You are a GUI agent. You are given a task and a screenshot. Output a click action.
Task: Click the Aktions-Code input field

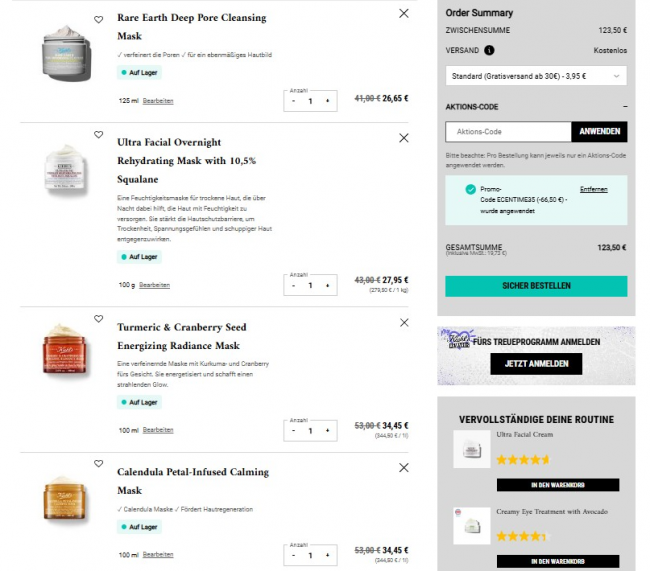[x=508, y=131]
